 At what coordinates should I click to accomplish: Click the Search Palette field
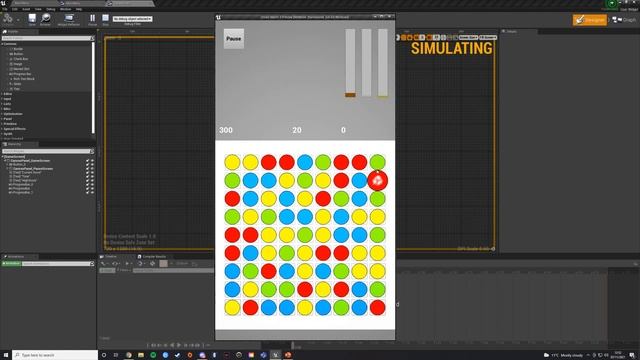coord(48,38)
